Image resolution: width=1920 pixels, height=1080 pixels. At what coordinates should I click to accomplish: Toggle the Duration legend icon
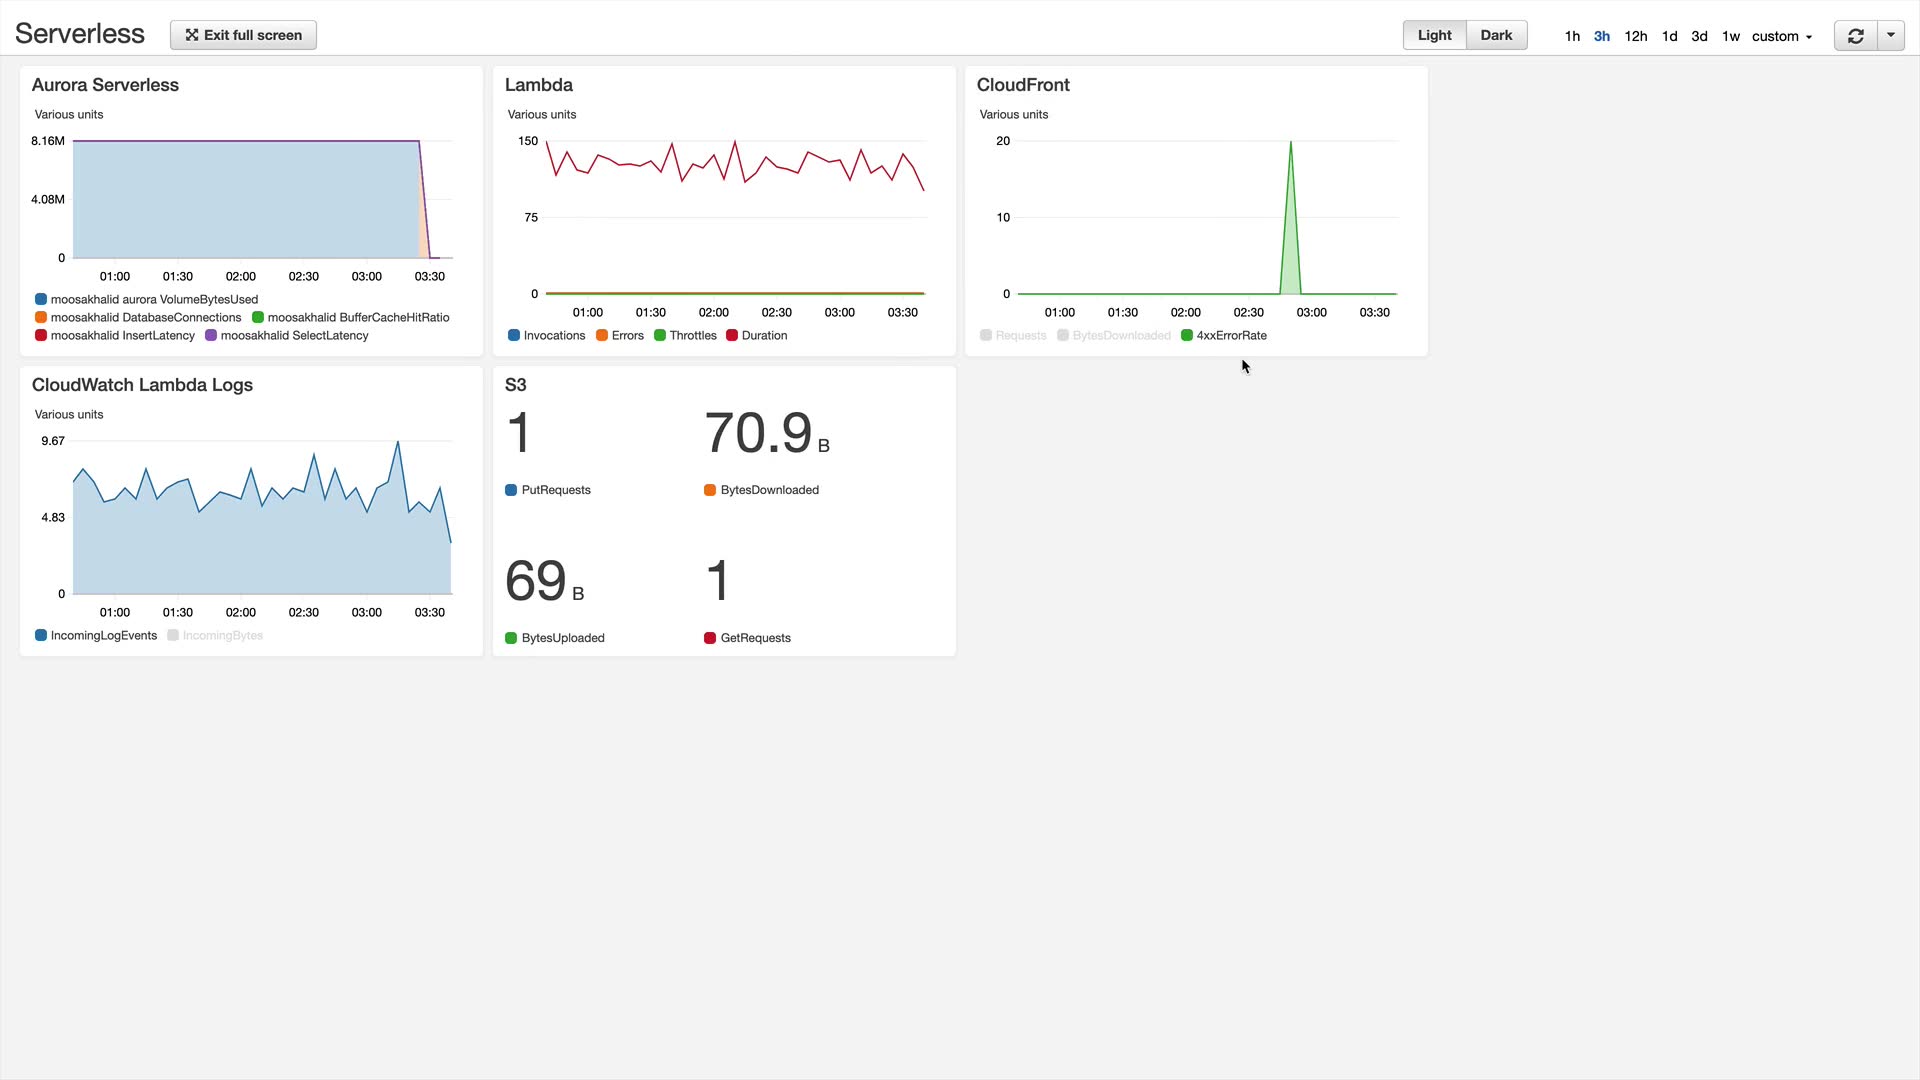click(732, 336)
